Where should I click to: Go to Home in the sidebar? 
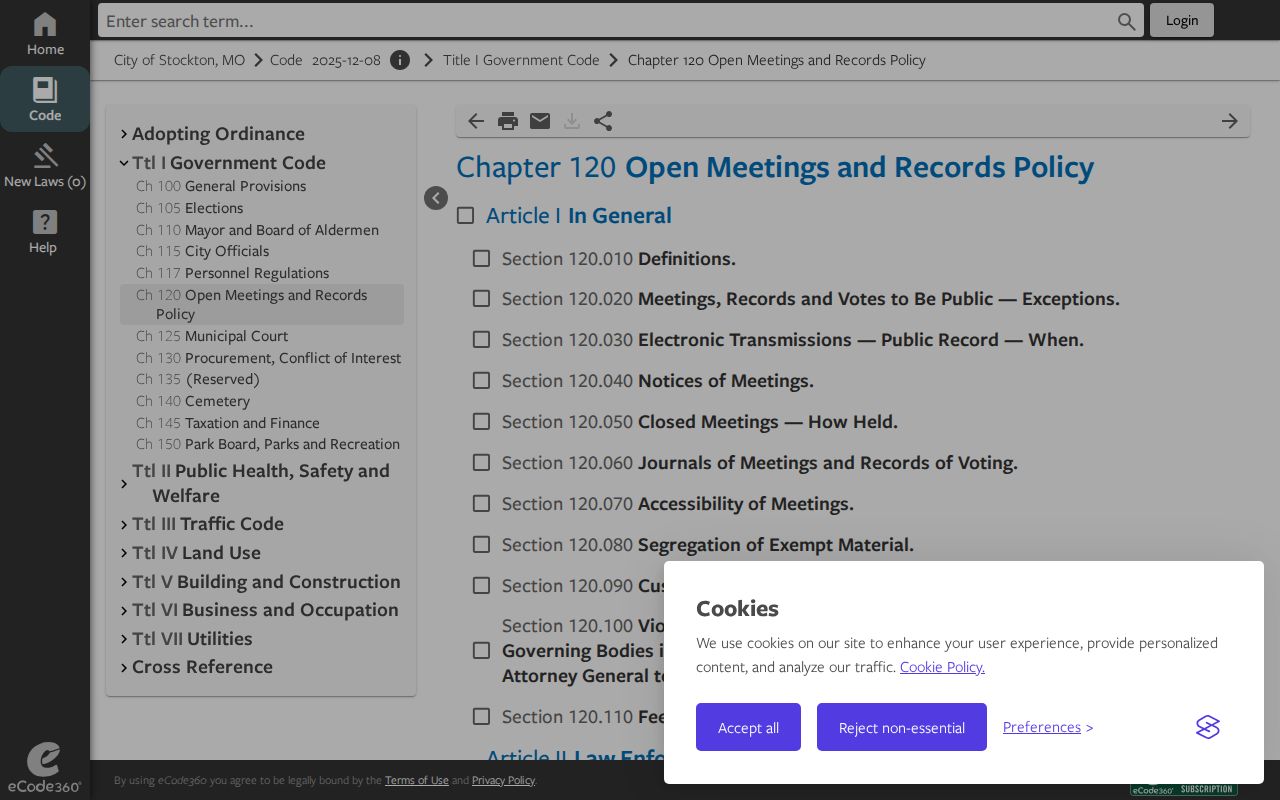(45, 34)
